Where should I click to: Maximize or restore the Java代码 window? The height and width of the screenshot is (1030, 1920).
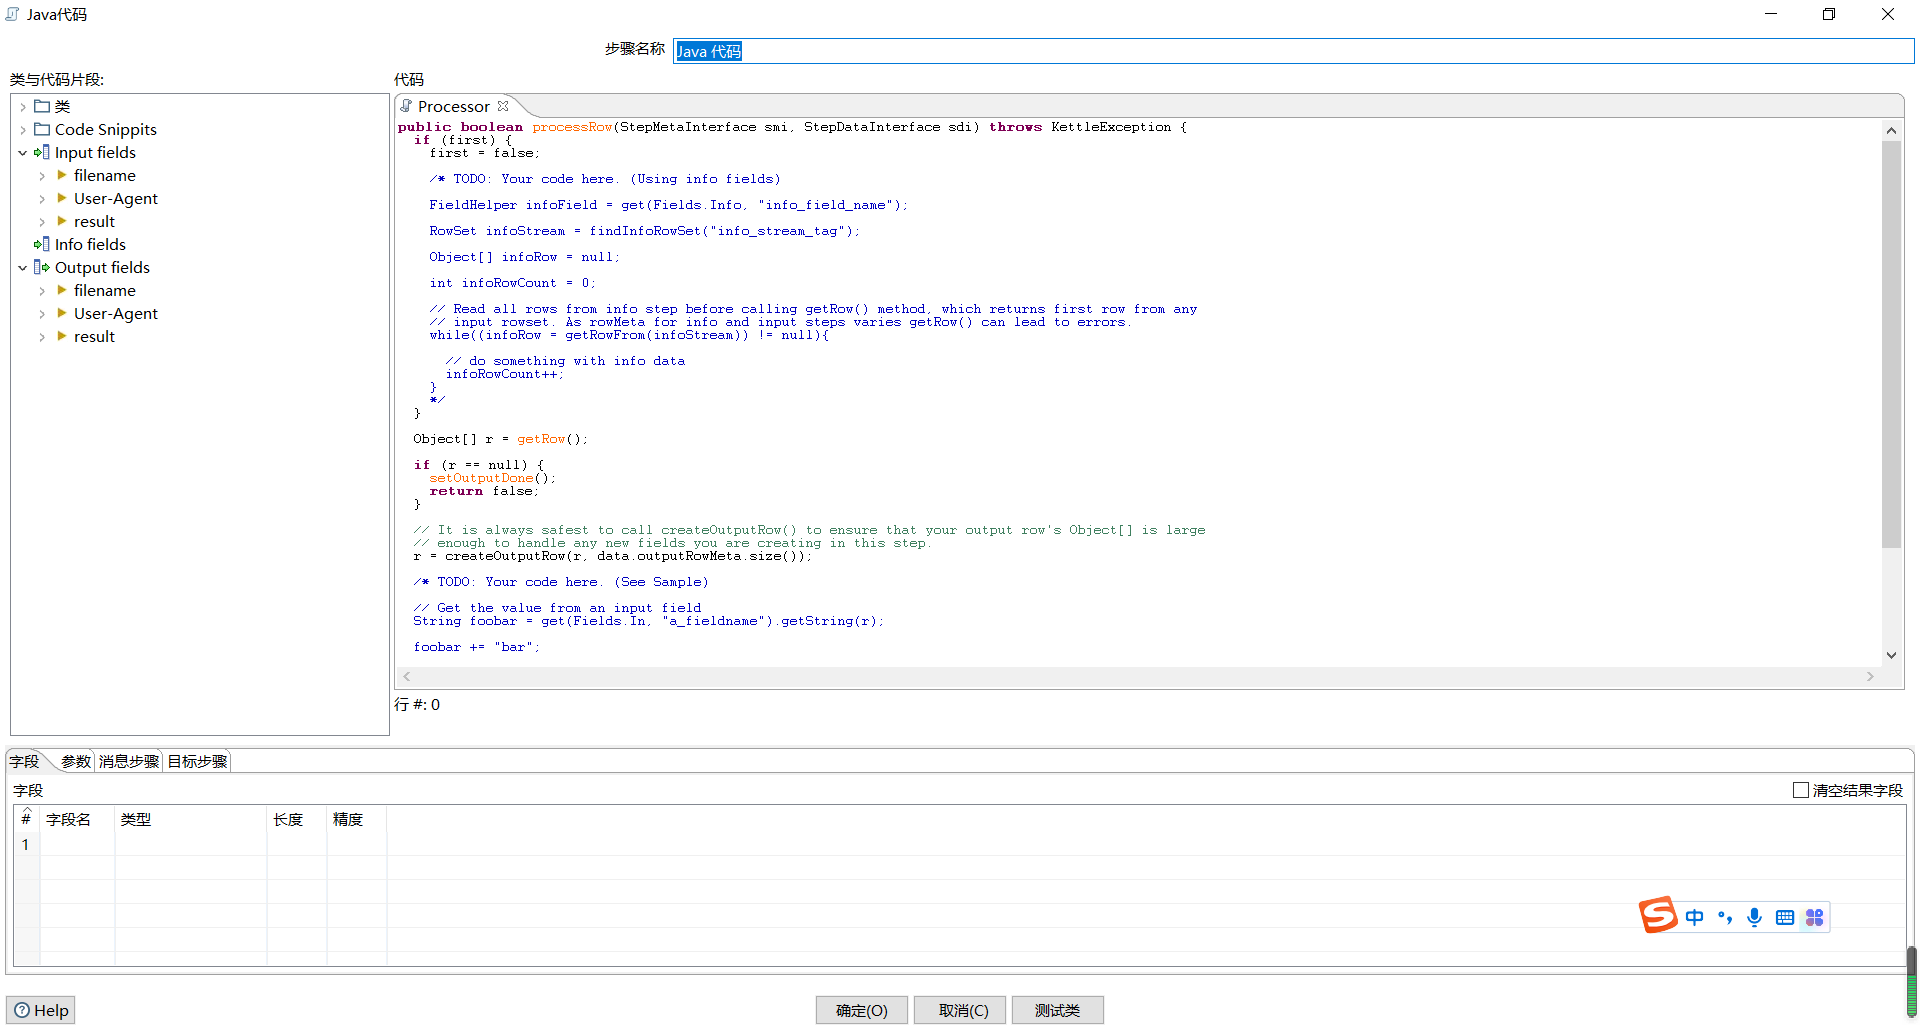[1829, 14]
